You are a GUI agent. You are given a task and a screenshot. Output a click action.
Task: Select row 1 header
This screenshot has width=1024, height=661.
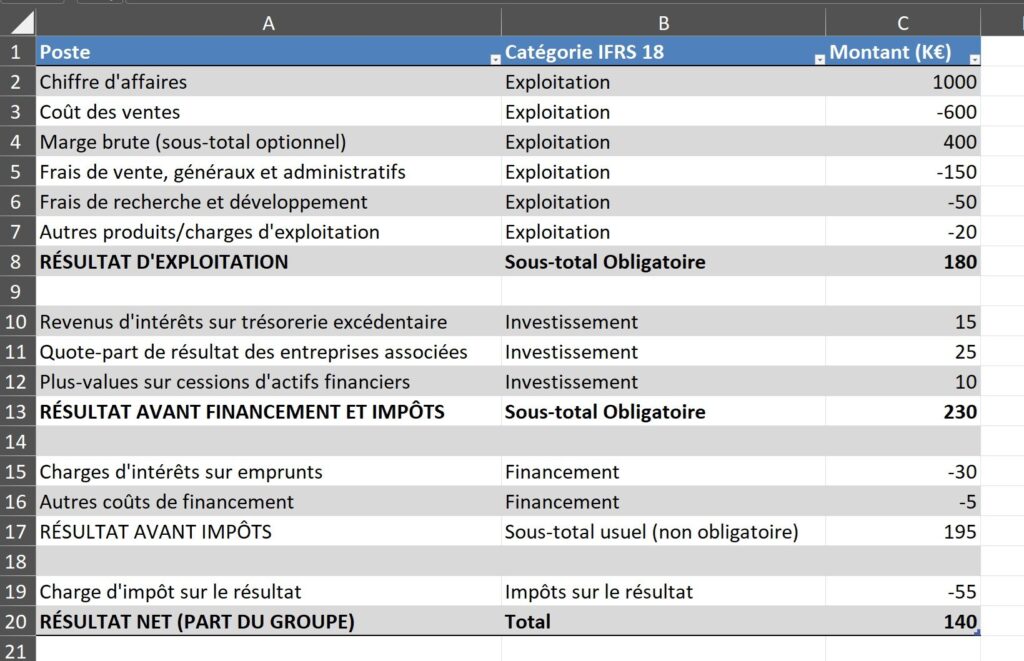click(18, 52)
